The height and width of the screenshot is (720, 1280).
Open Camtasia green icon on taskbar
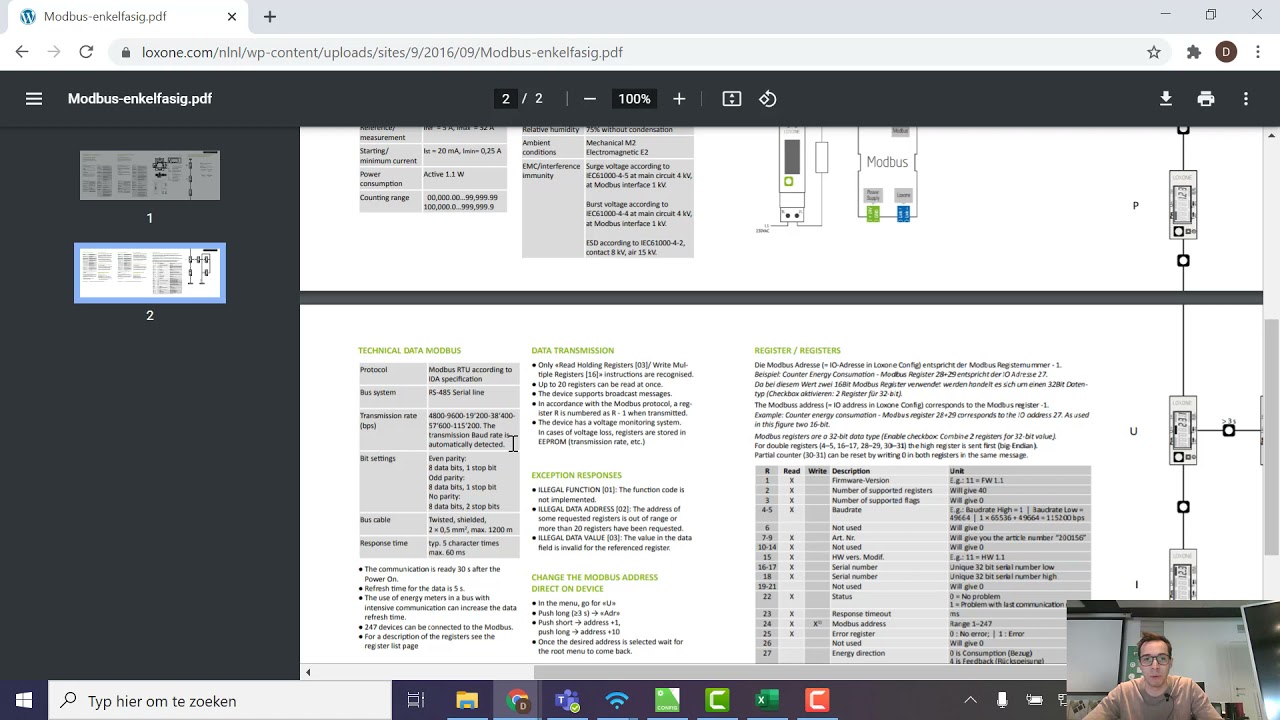[717, 700]
